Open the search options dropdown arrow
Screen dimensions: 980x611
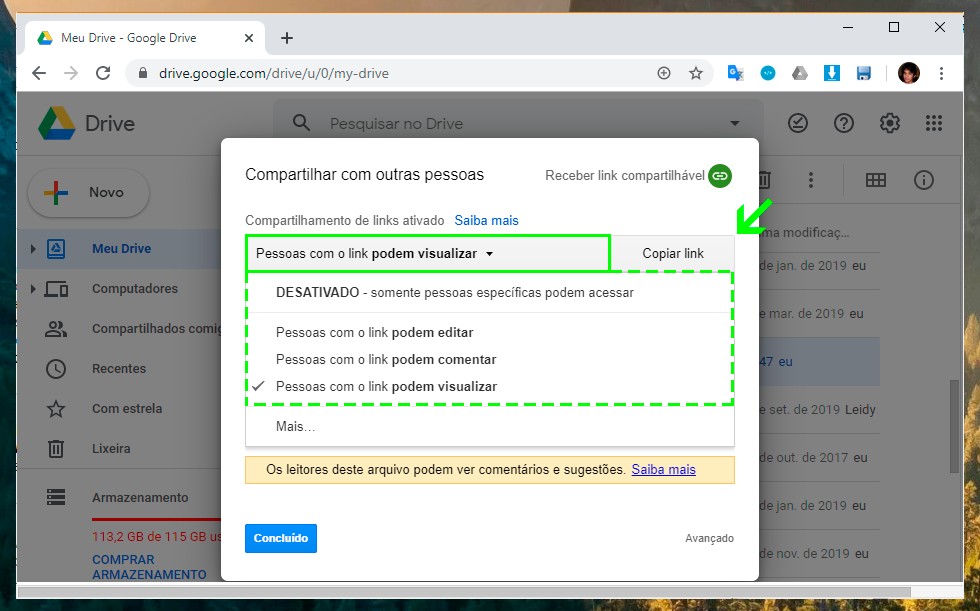(735, 123)
